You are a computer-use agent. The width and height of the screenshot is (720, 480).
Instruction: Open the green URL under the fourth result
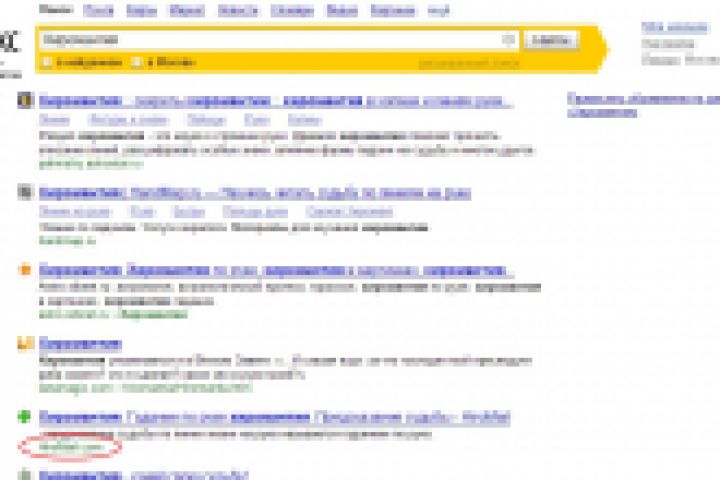point(146,389)
